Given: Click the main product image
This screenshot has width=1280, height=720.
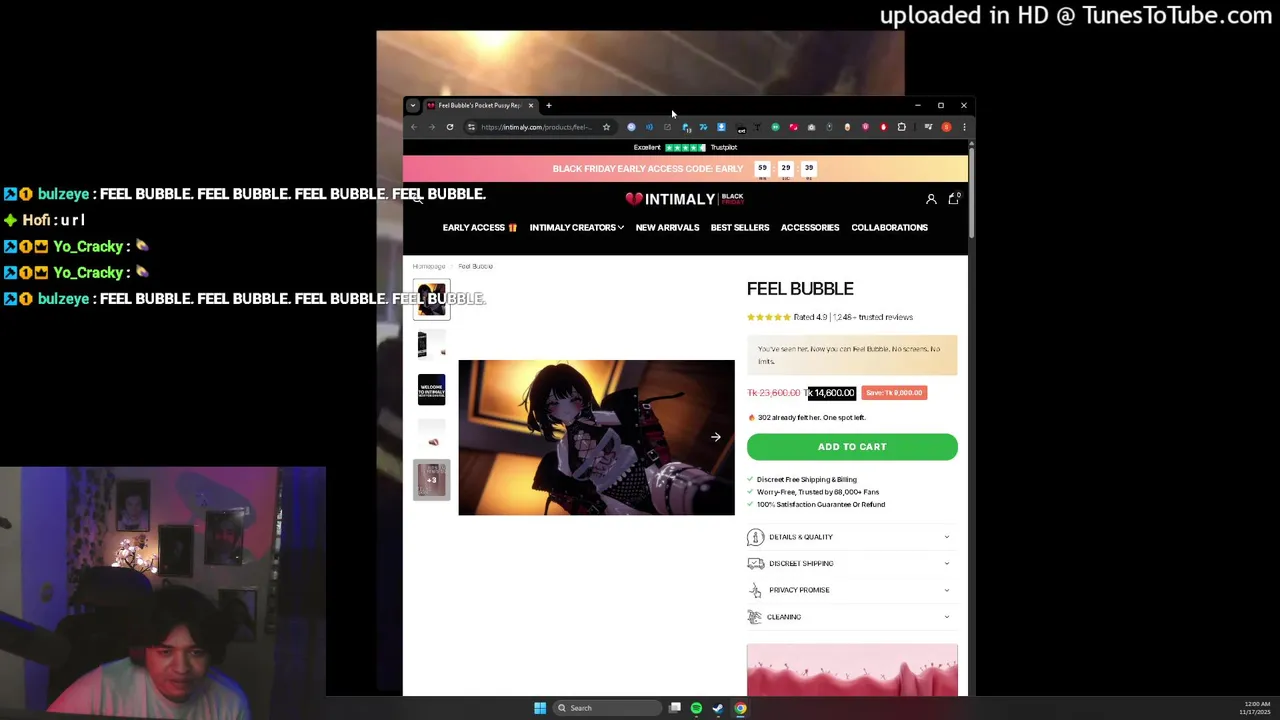Looking at the screenshot, I should click(x=596, y=437).
